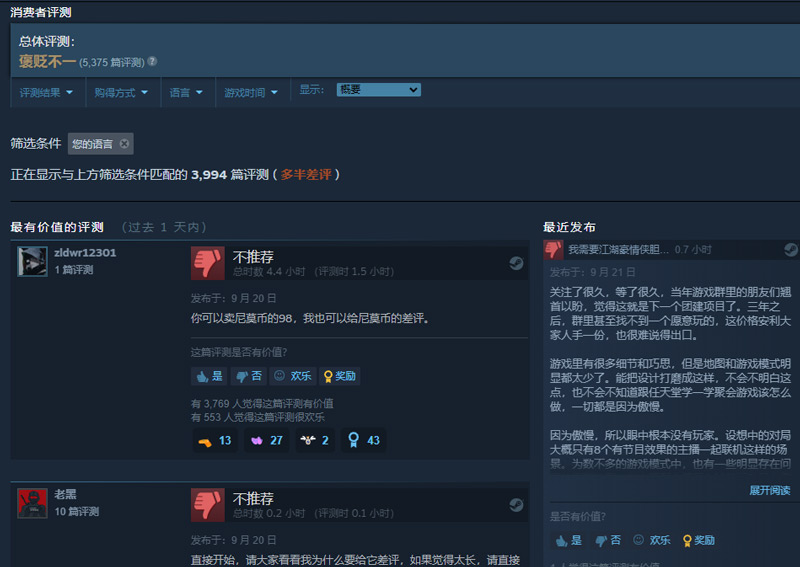Click 不推荐 heading on zldwr12301's review

(253, 257)
